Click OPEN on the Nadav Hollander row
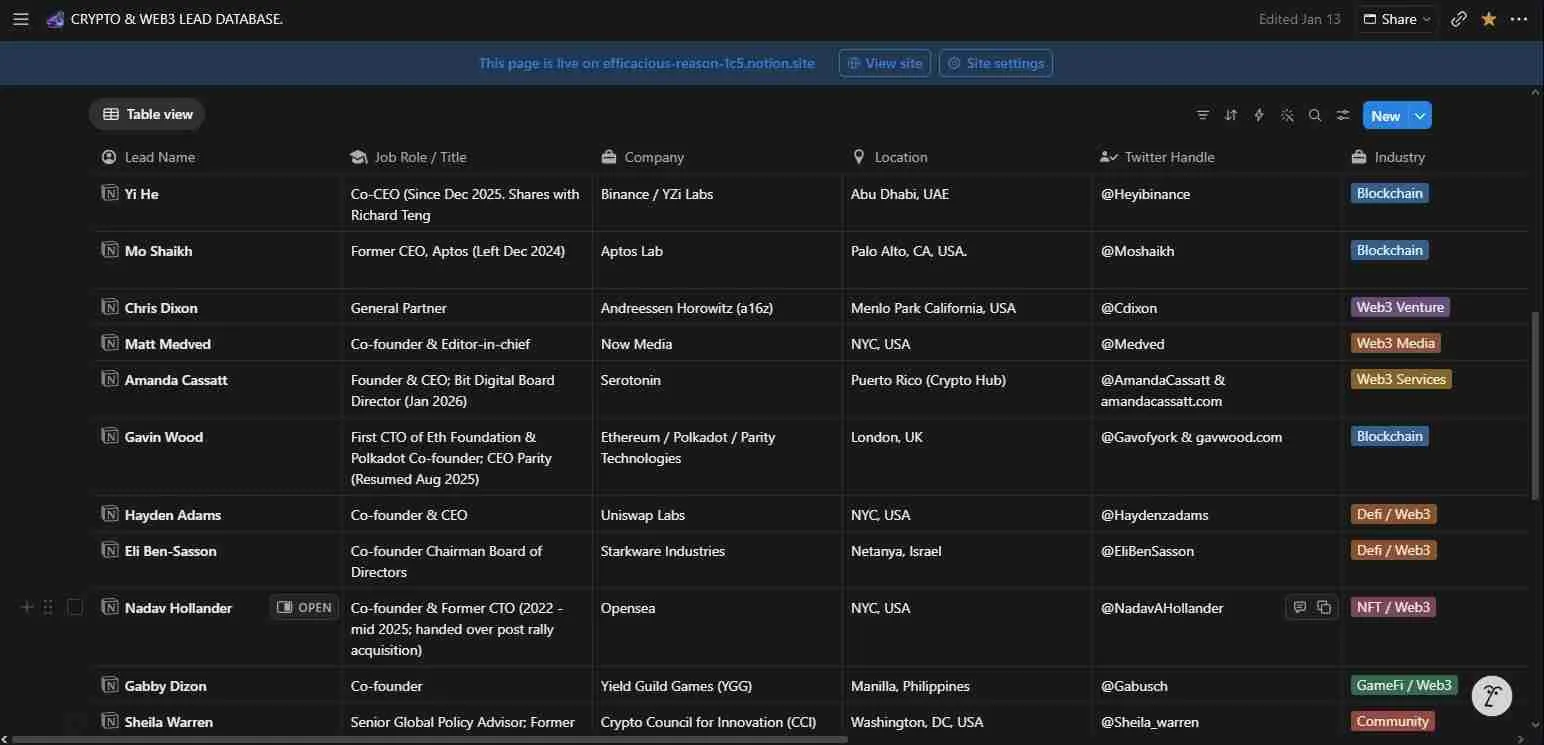The width and height of the screenshot is (1544, 745). click(304, 607)
